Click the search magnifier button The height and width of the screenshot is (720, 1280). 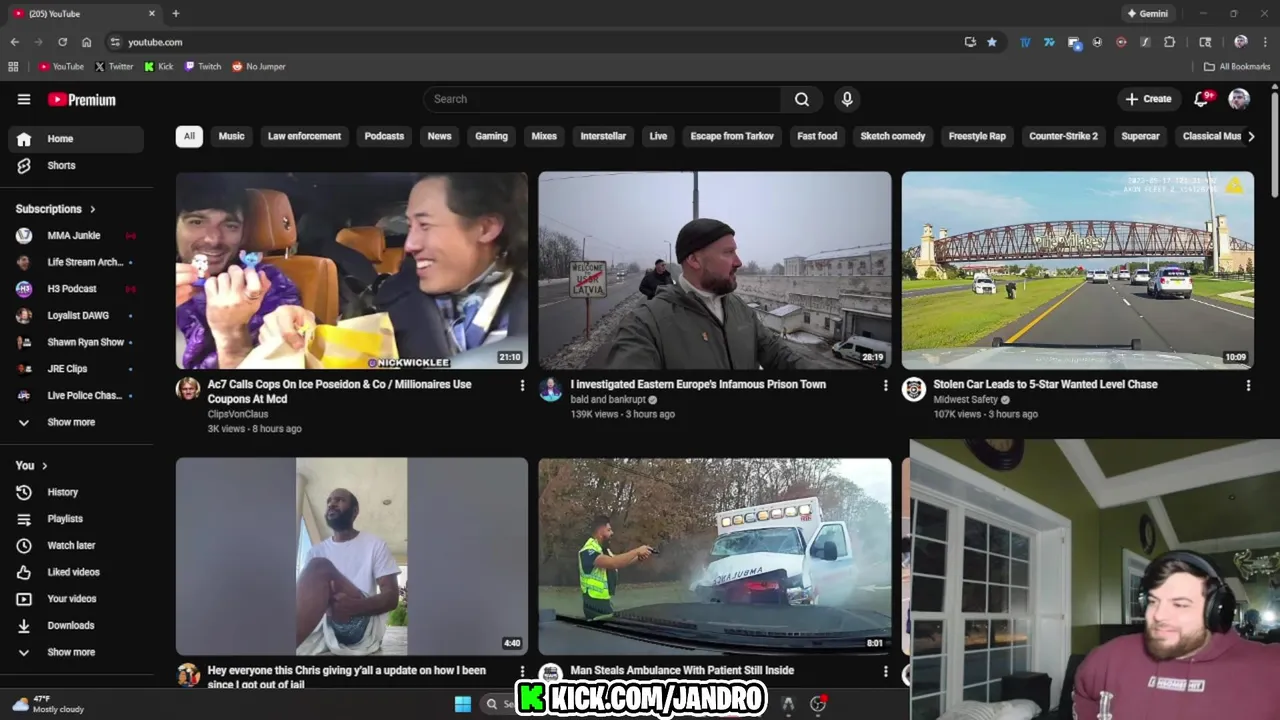click(x=802, y=99)
